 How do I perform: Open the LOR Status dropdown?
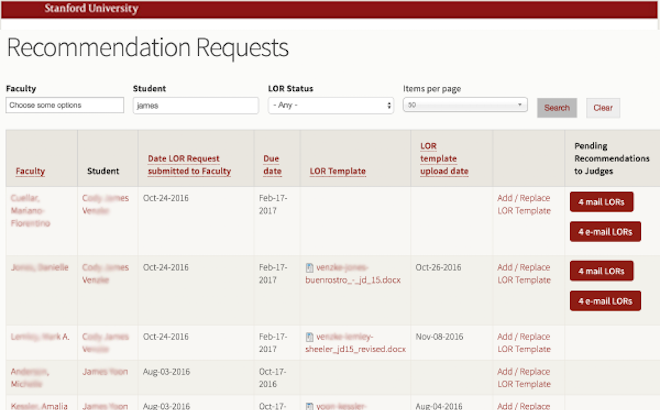pos(331,106)
